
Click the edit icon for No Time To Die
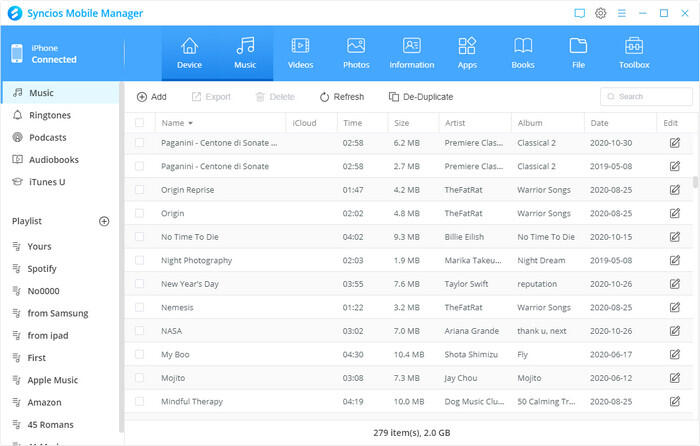[x=674, y=237]
